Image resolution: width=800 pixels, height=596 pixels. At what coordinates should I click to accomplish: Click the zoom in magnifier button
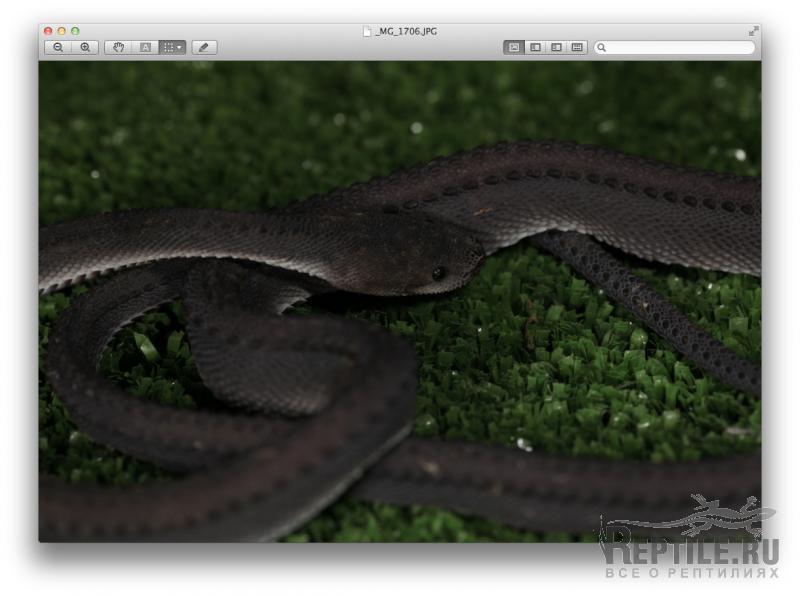85,47
